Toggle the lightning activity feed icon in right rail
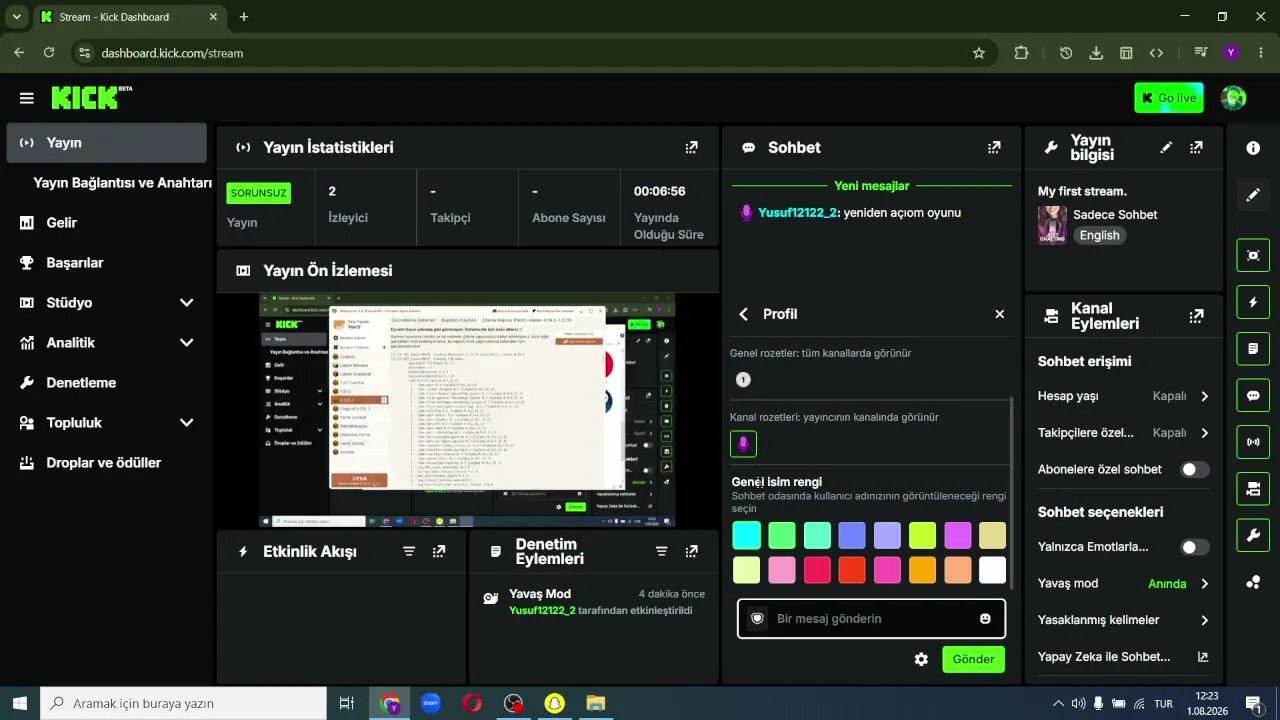The image size is (1280, 720). point(1253,302)
